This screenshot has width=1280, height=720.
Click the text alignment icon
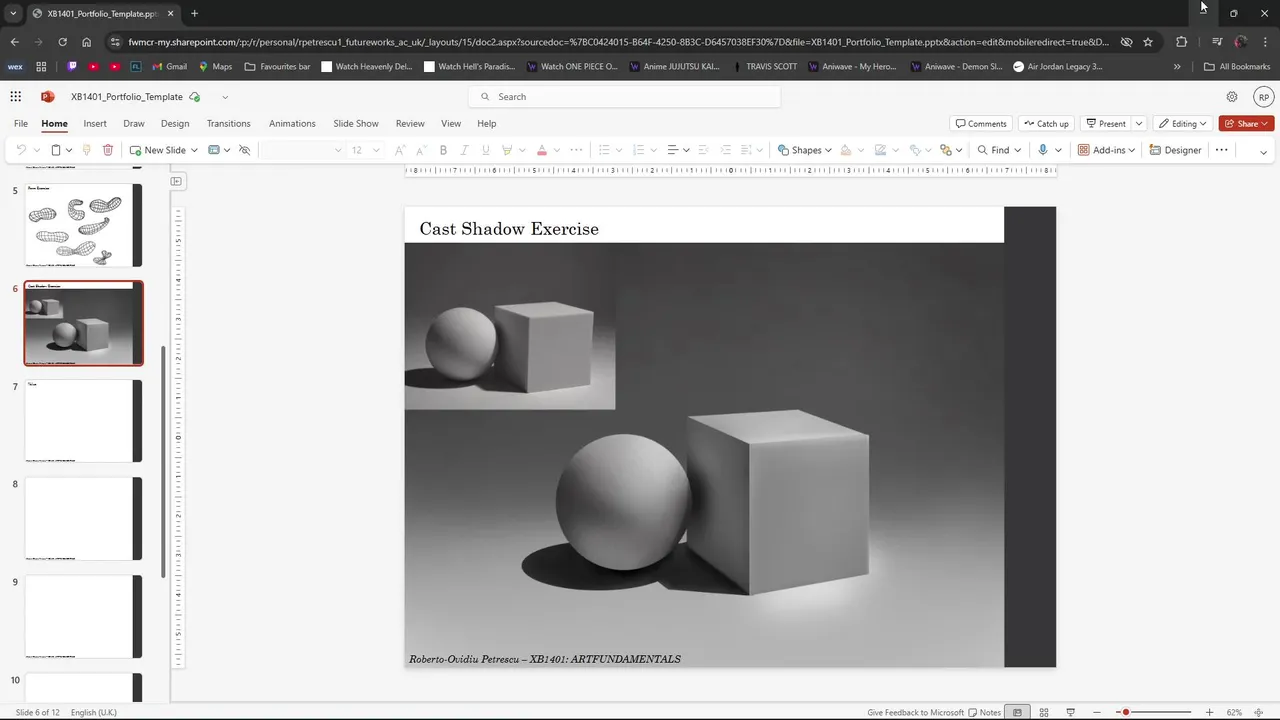pos(673,150)
